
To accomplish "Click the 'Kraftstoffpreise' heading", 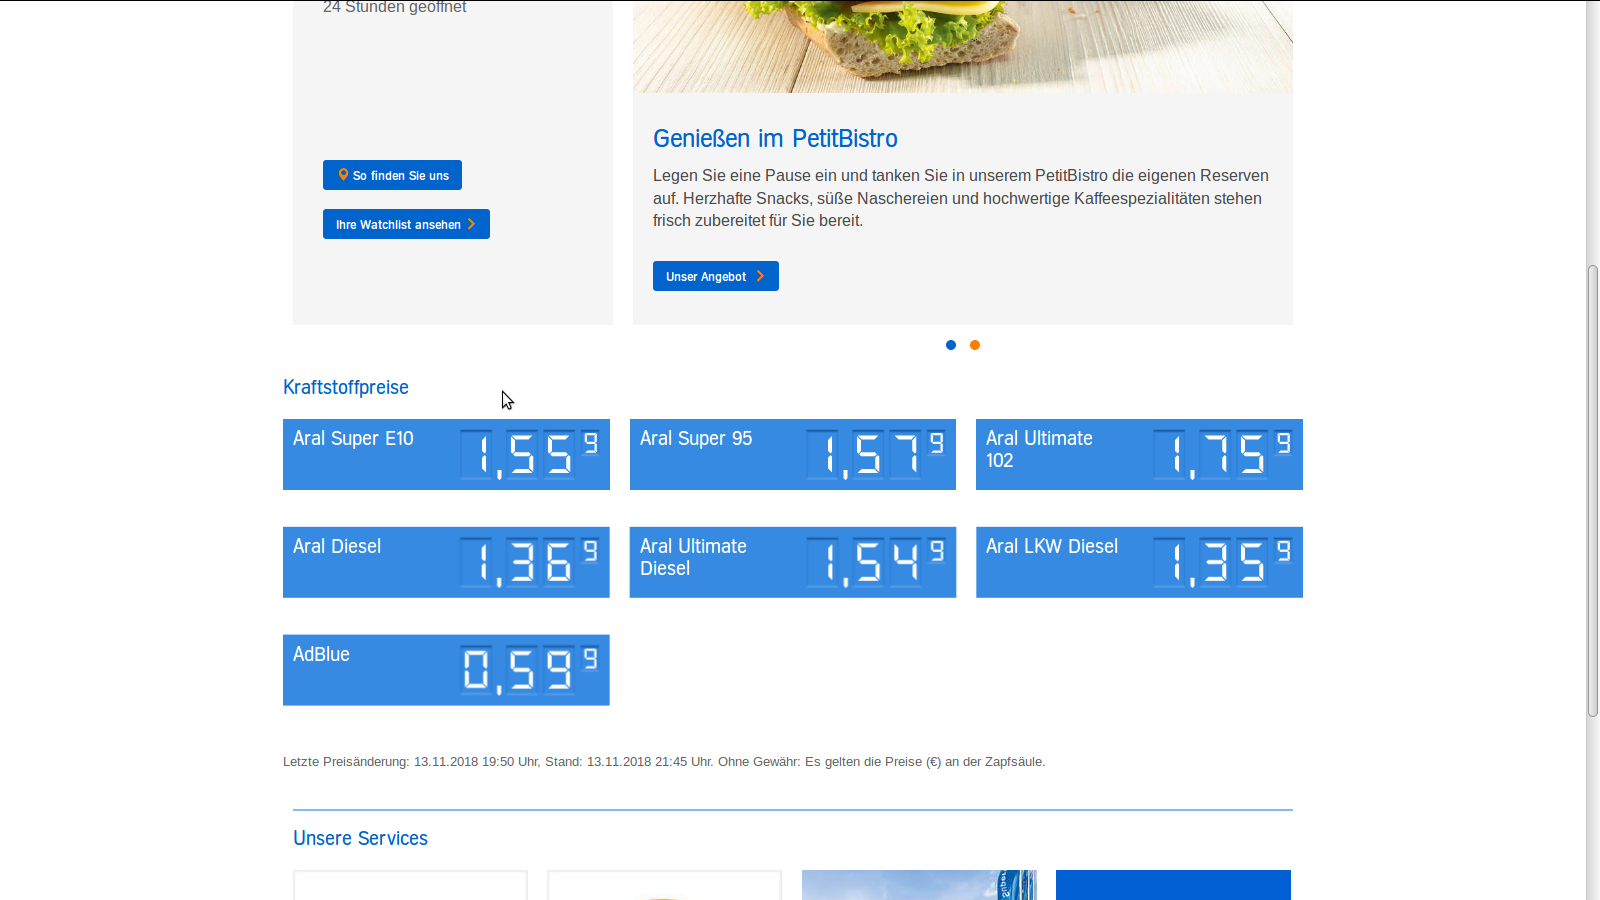I will (346, 387).
